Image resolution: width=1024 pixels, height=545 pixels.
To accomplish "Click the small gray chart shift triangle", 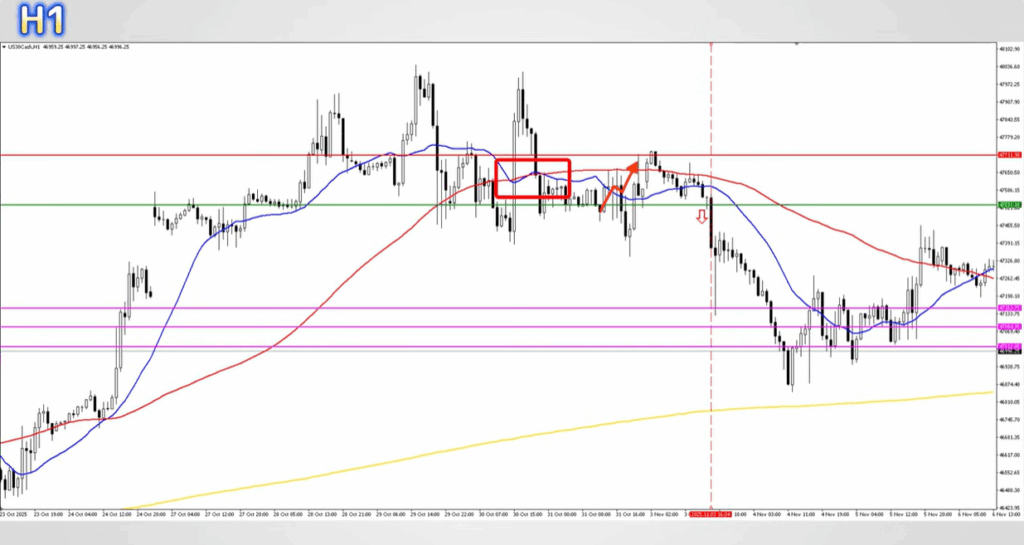I will coord(796,44).
